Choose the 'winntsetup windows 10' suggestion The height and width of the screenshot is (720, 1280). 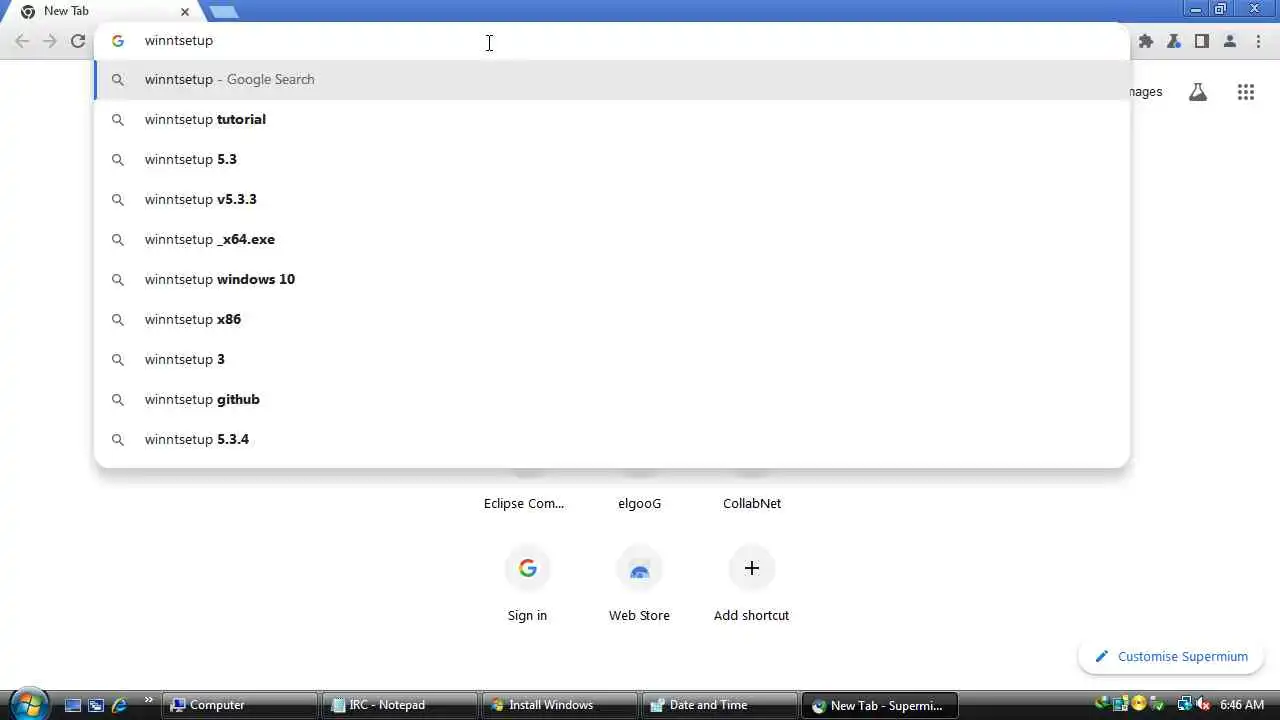tap(612, 279)
